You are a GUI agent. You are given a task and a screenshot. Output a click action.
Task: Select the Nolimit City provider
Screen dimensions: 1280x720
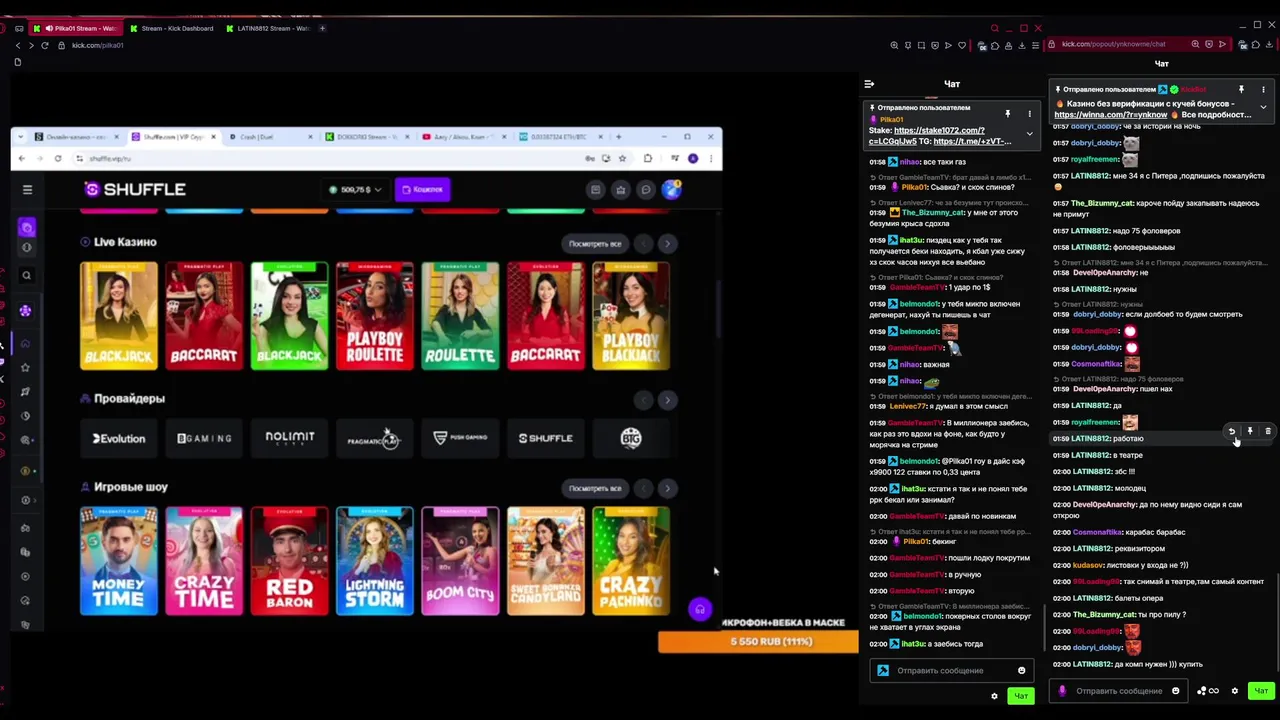tap(290, 438)
